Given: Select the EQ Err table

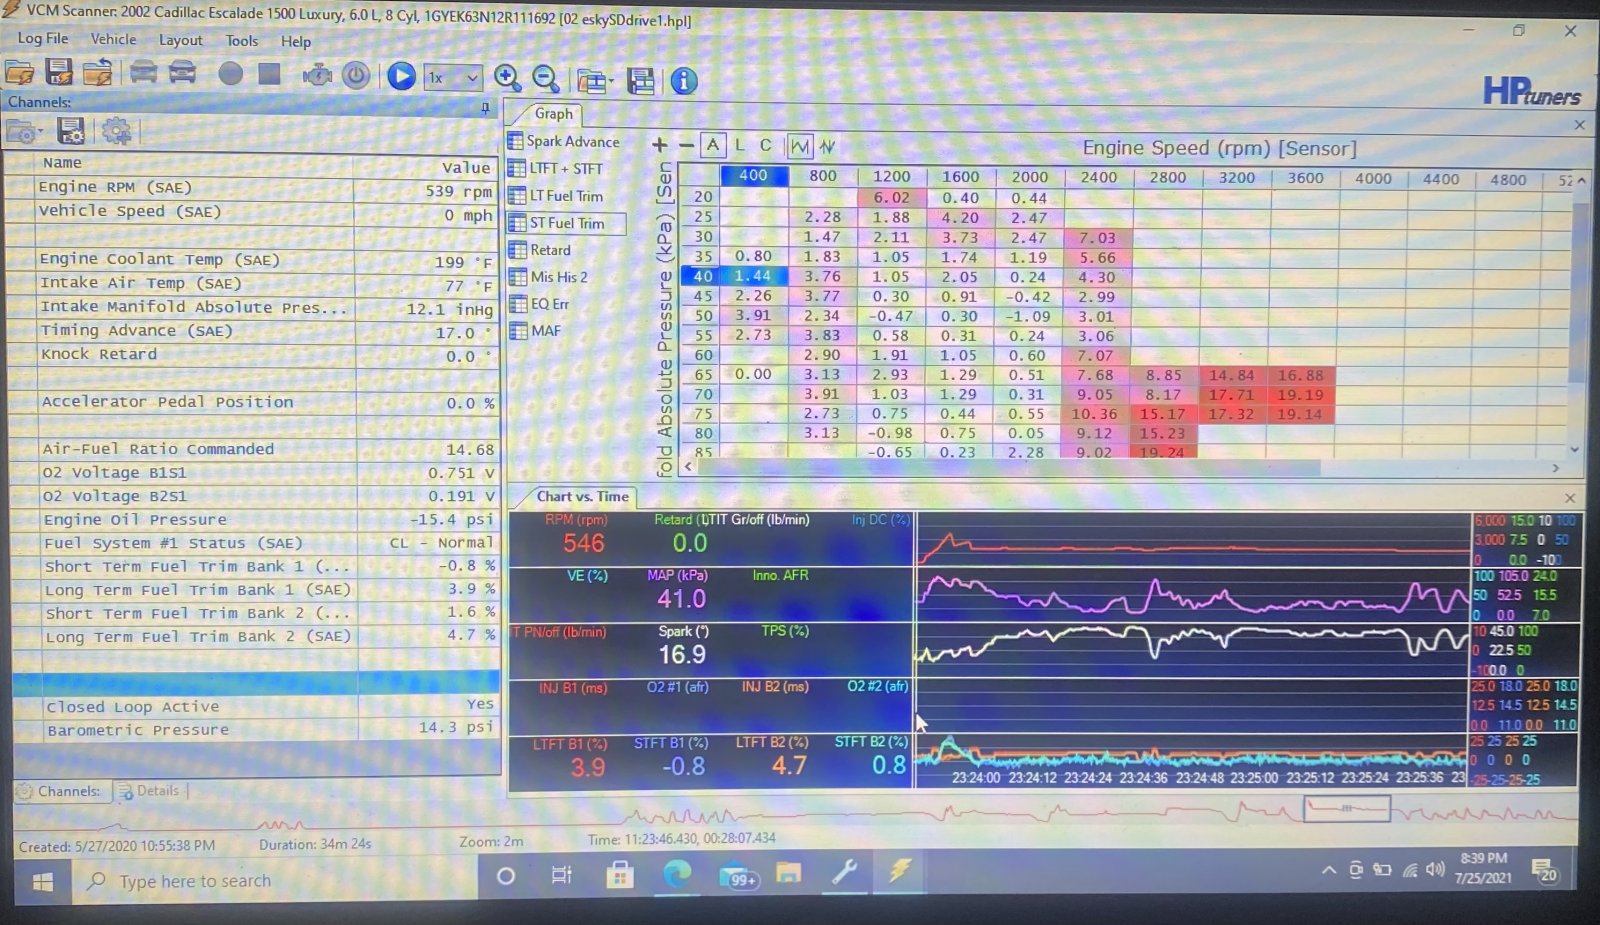Looking at the screenshot, I should tap(540, 304).
